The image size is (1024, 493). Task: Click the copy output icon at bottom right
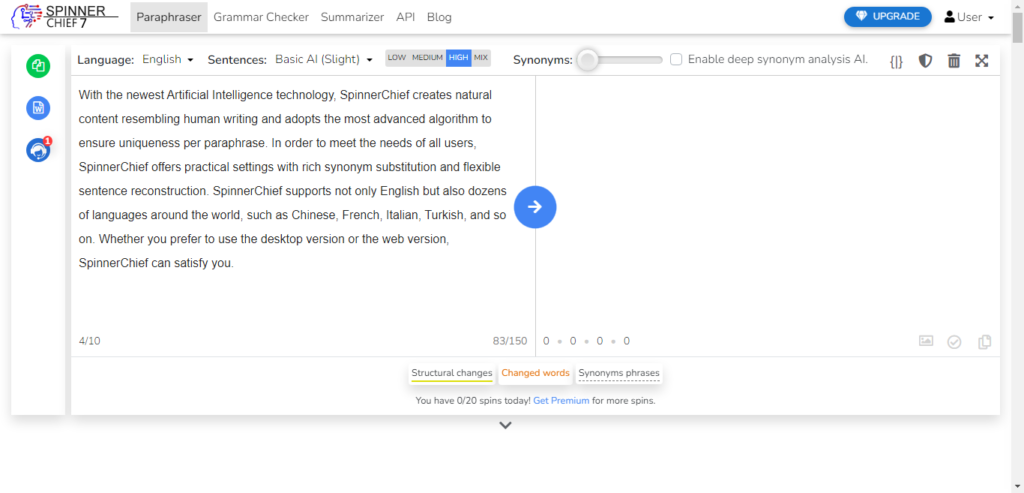(x=985, y=342)
